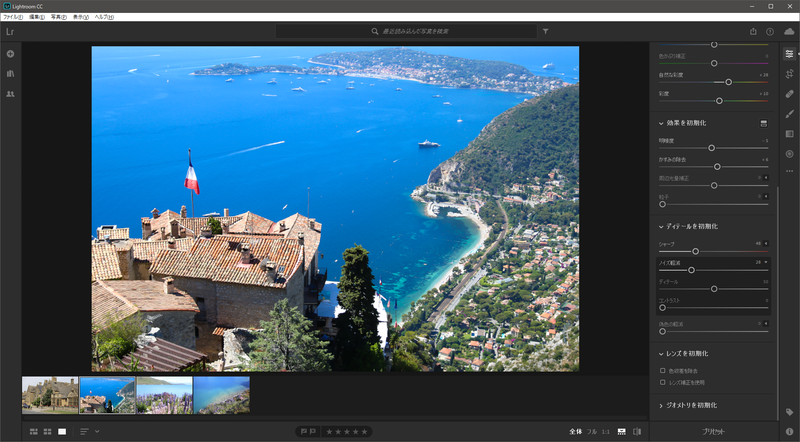Click the 自然な彩度 slider handle

729,82
